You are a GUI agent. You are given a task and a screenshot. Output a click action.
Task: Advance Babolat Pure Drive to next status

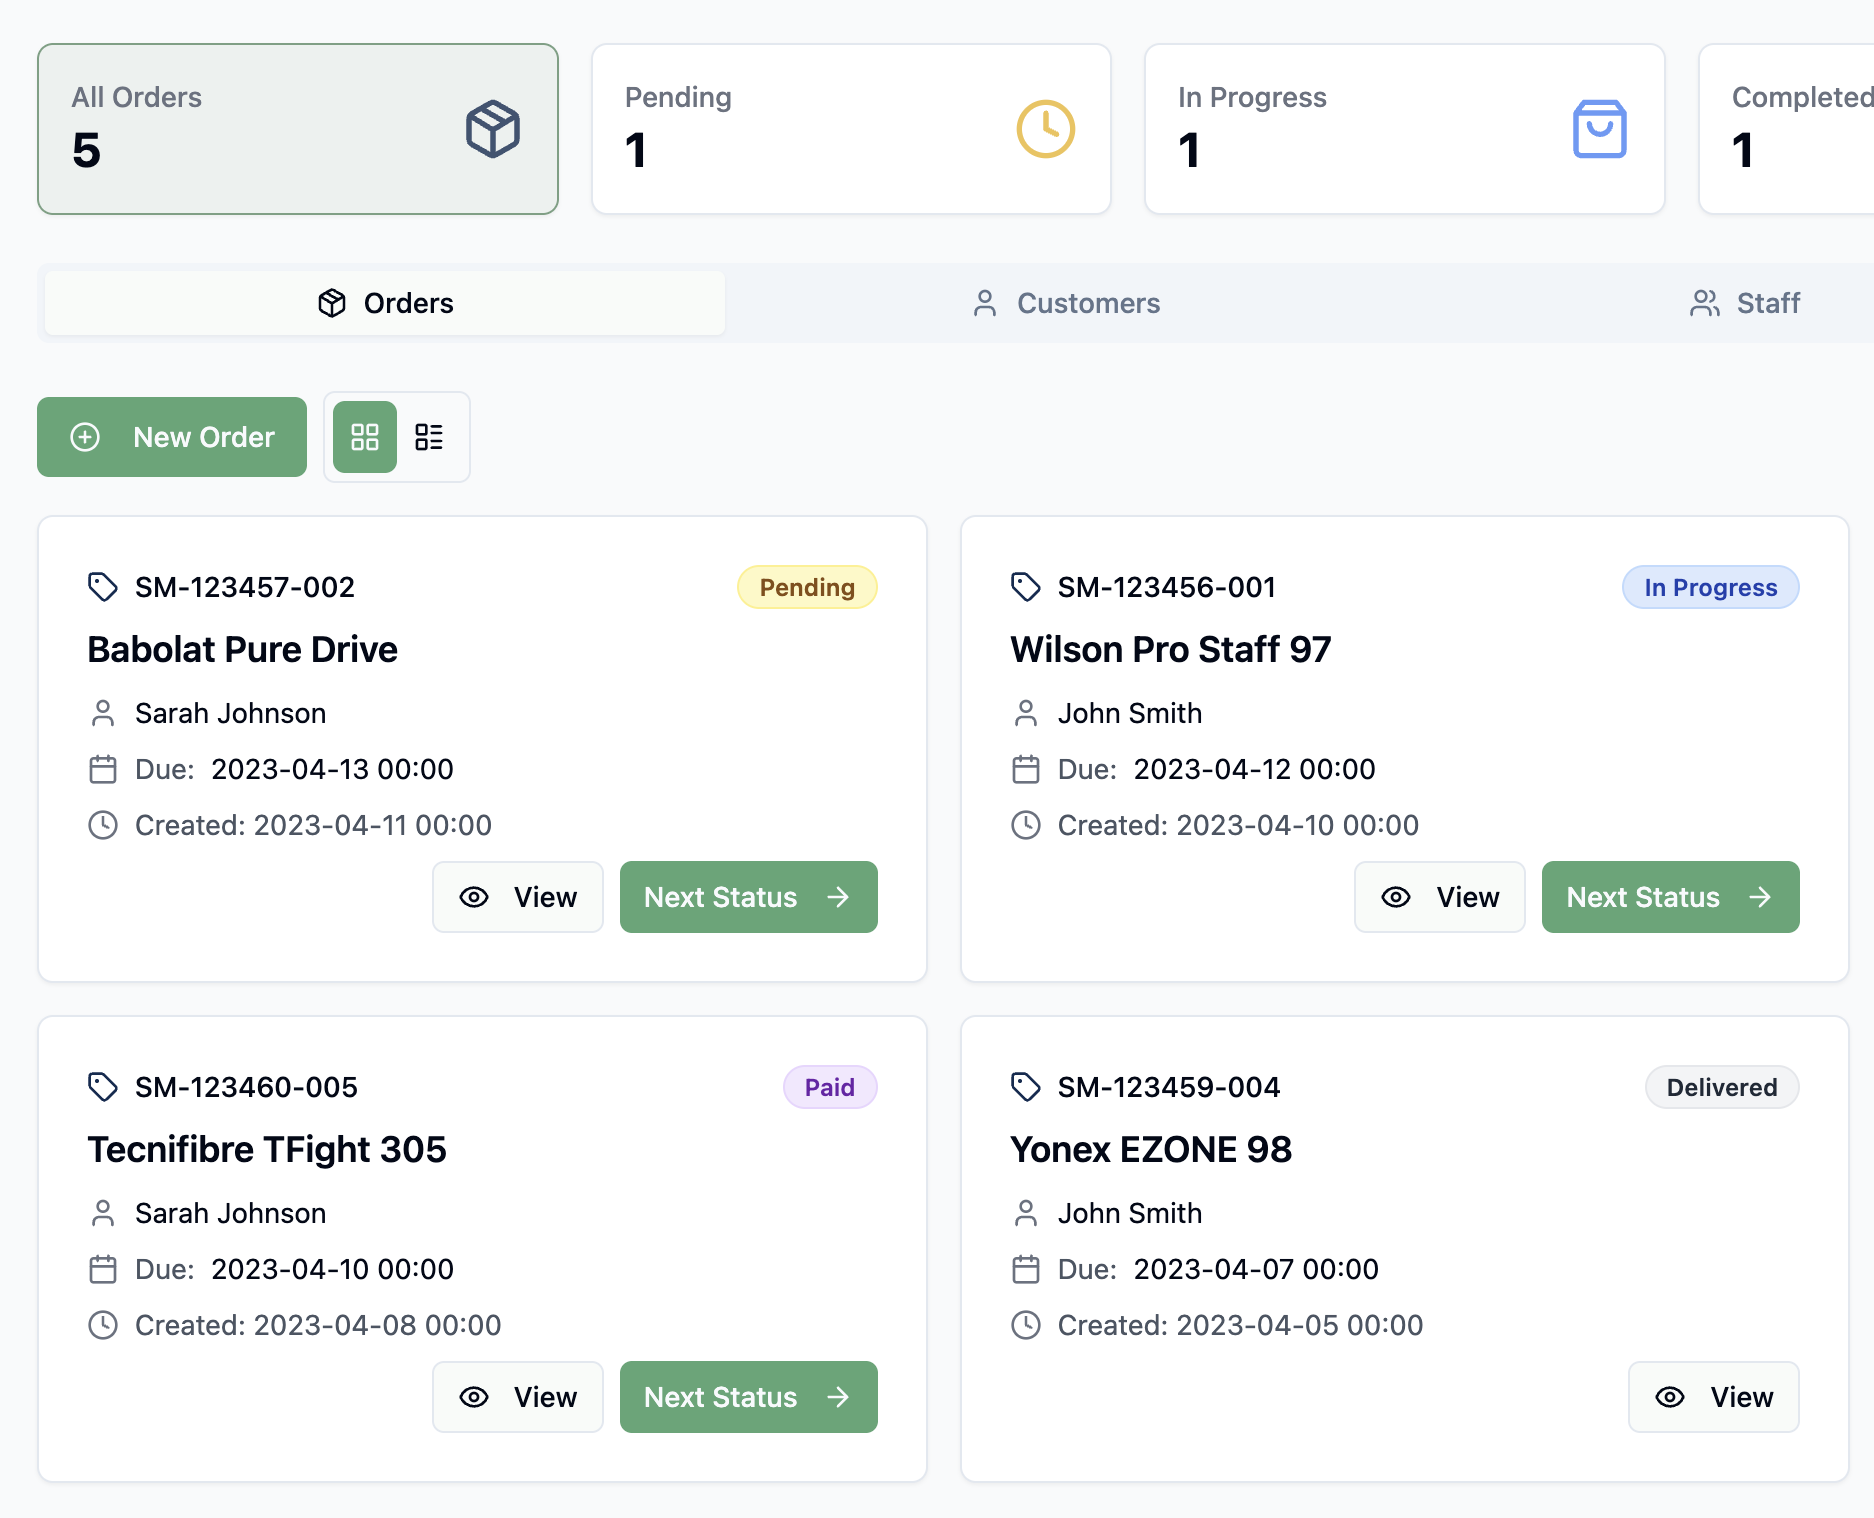[x=749, y=897]
